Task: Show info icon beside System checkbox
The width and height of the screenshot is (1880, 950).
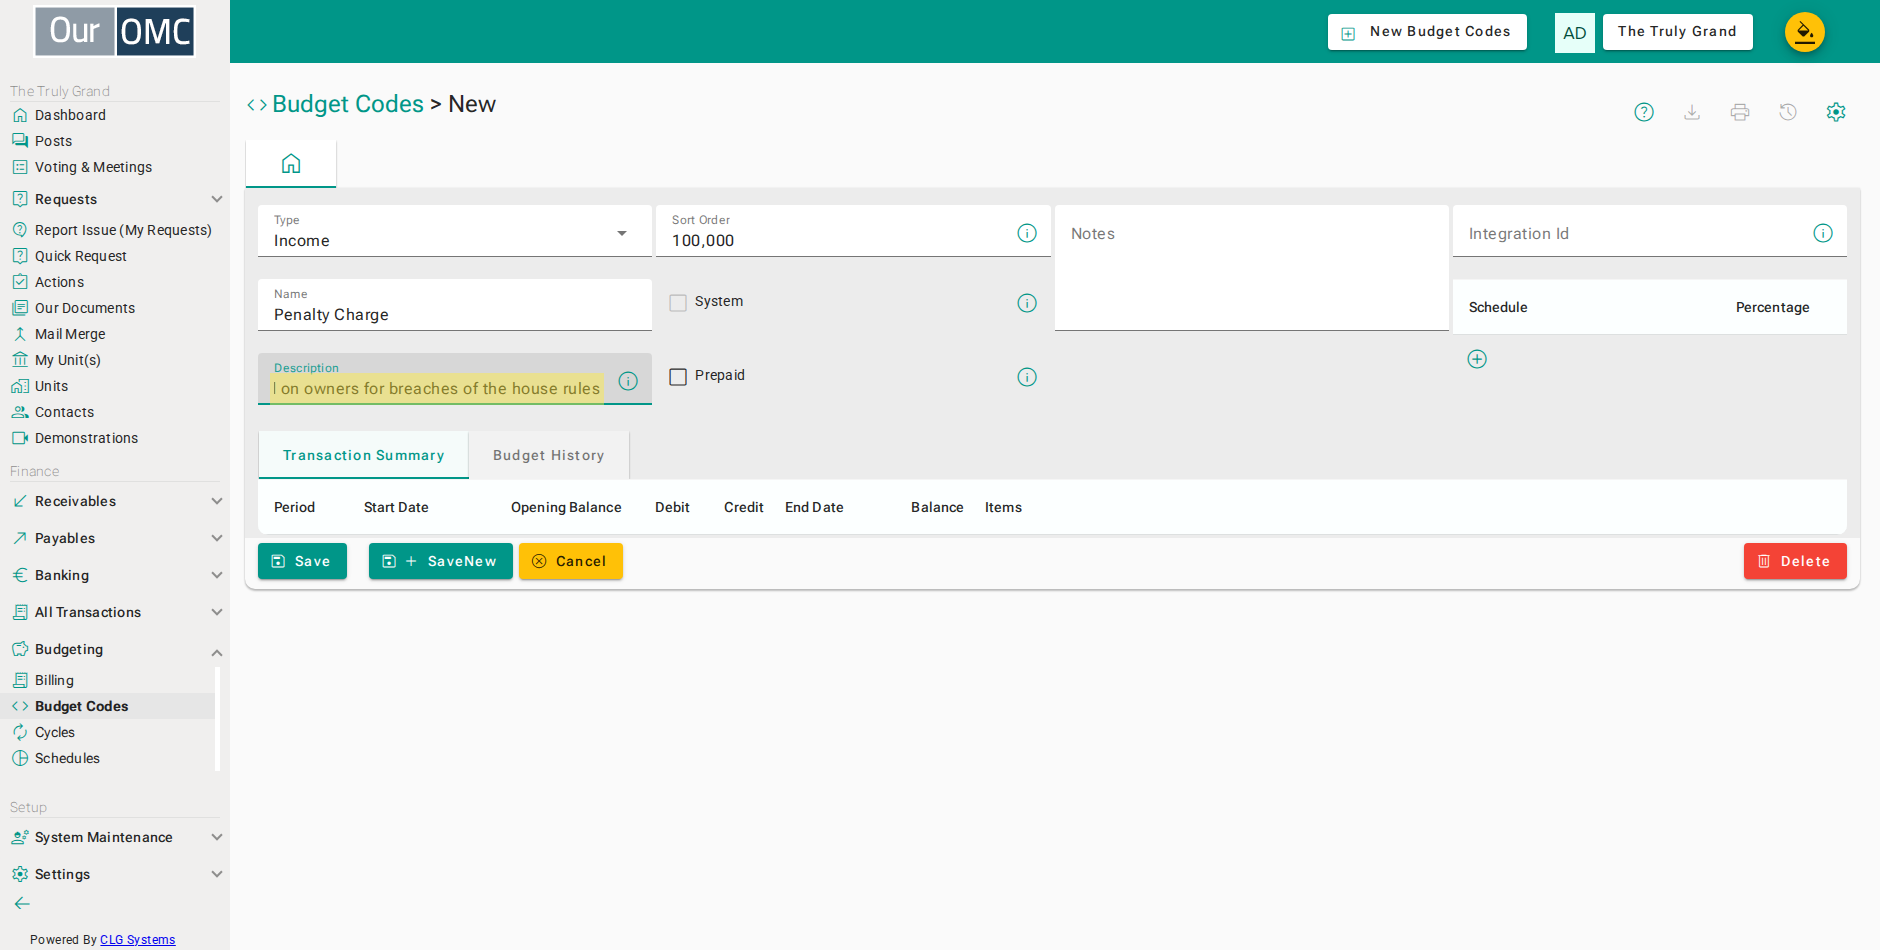Action: [x=1027, y=303]
